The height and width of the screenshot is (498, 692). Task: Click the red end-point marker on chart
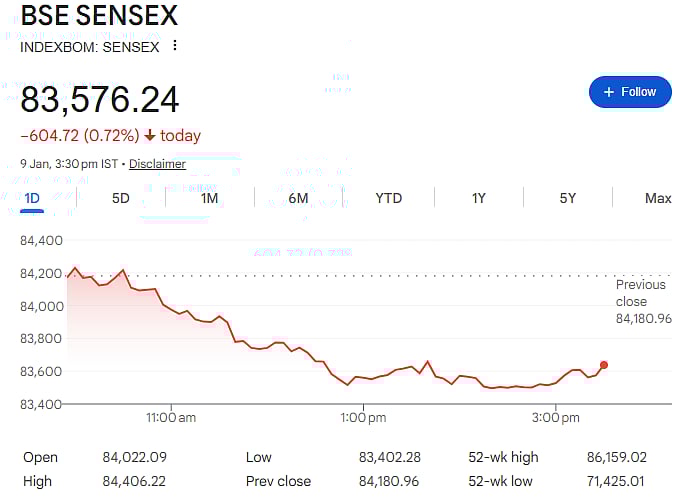coord(603,365)
